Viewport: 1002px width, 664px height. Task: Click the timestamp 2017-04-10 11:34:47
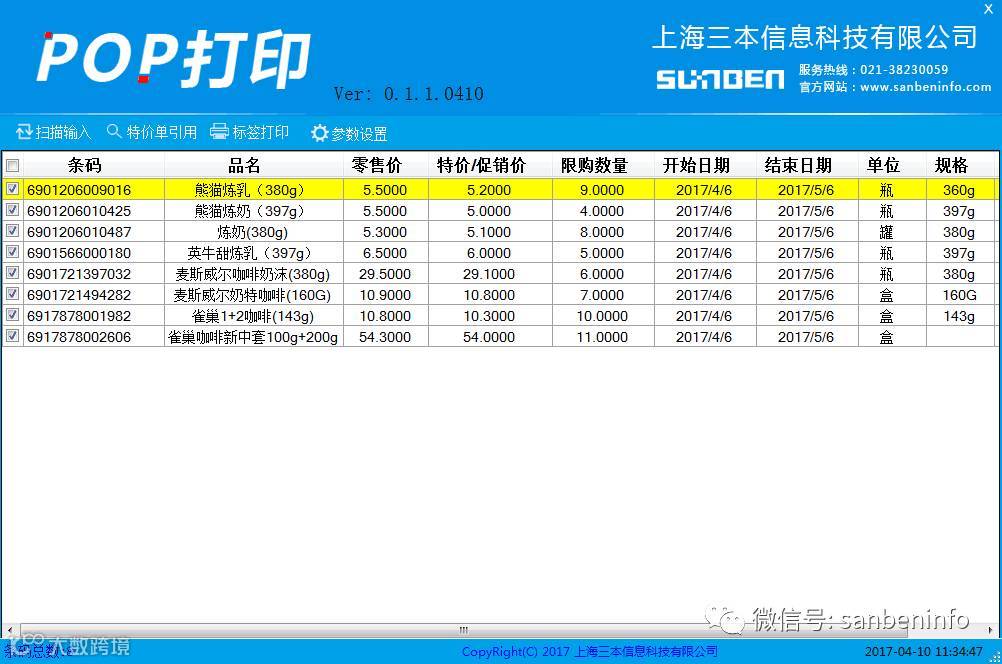click(x=923, y=651)
